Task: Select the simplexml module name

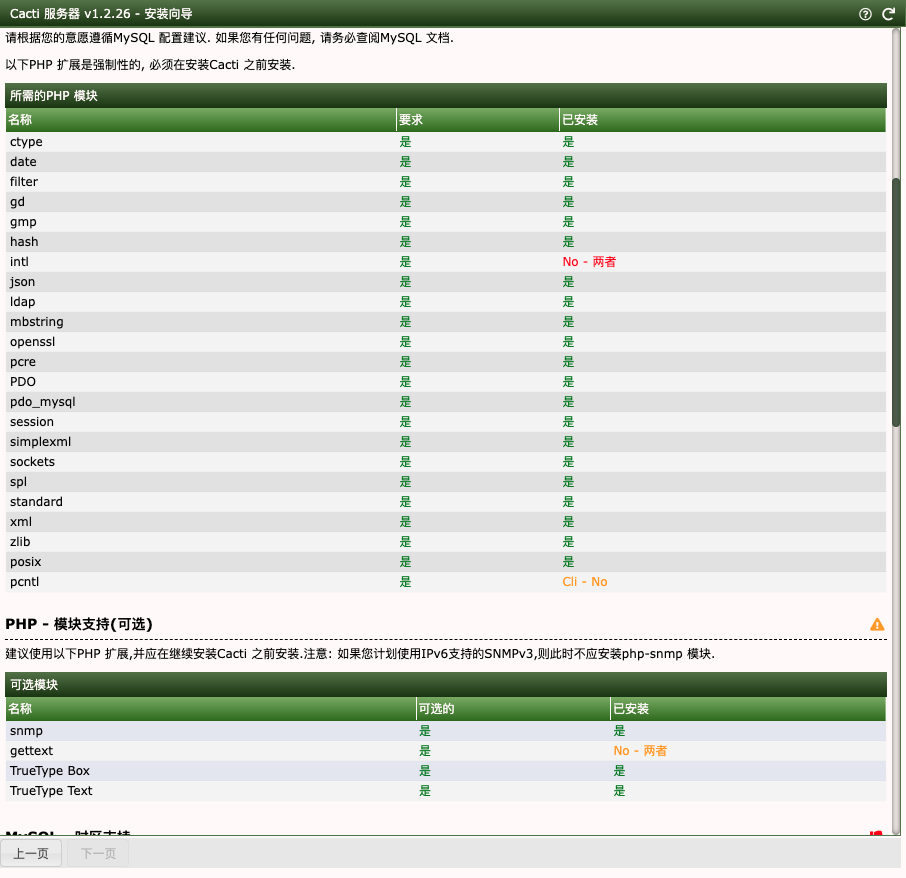Action: pyautogui.click(x=40, y=442)
